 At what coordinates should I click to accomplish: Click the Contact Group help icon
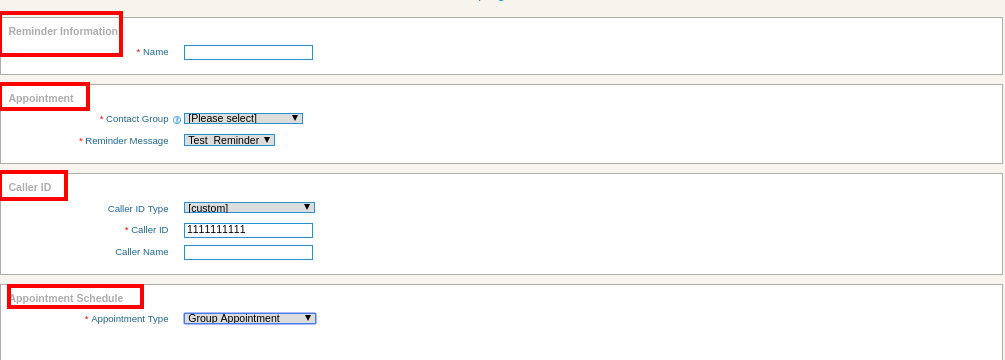point(177,120)
